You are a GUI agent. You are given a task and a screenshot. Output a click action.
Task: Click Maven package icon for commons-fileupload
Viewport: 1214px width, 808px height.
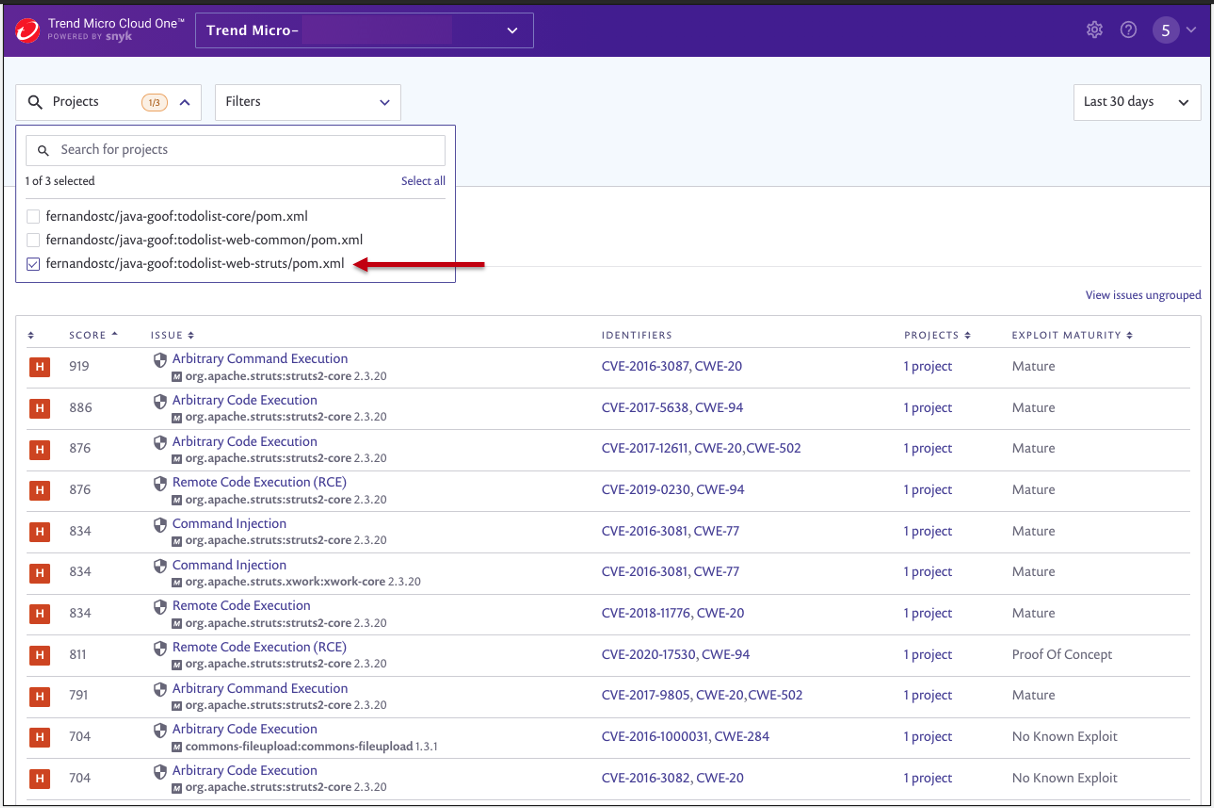point(177,747)
